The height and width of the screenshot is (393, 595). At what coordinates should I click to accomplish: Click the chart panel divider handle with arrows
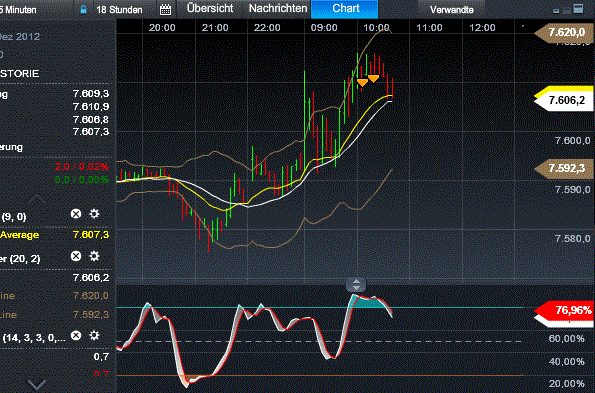(356, 285)
